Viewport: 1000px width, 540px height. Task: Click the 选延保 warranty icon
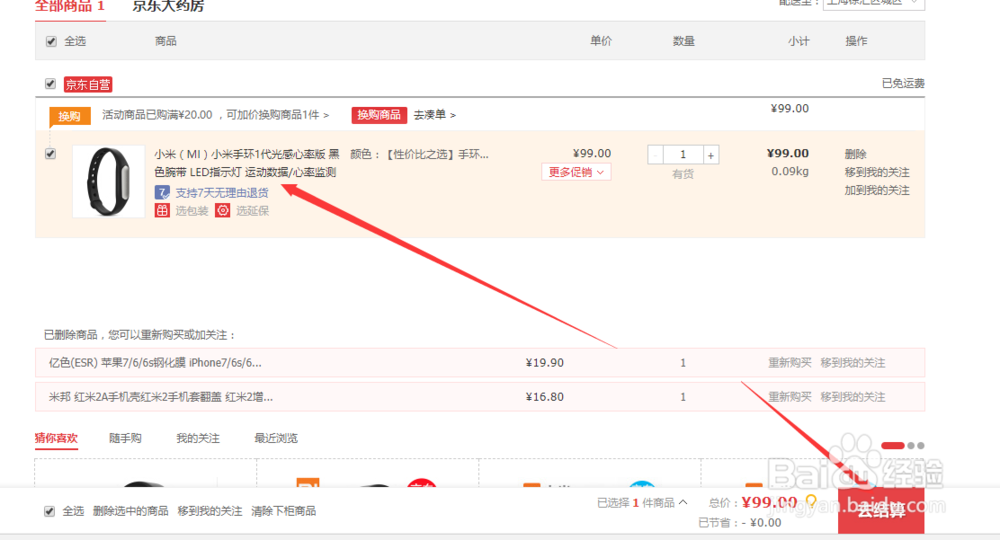click(222, 210)
